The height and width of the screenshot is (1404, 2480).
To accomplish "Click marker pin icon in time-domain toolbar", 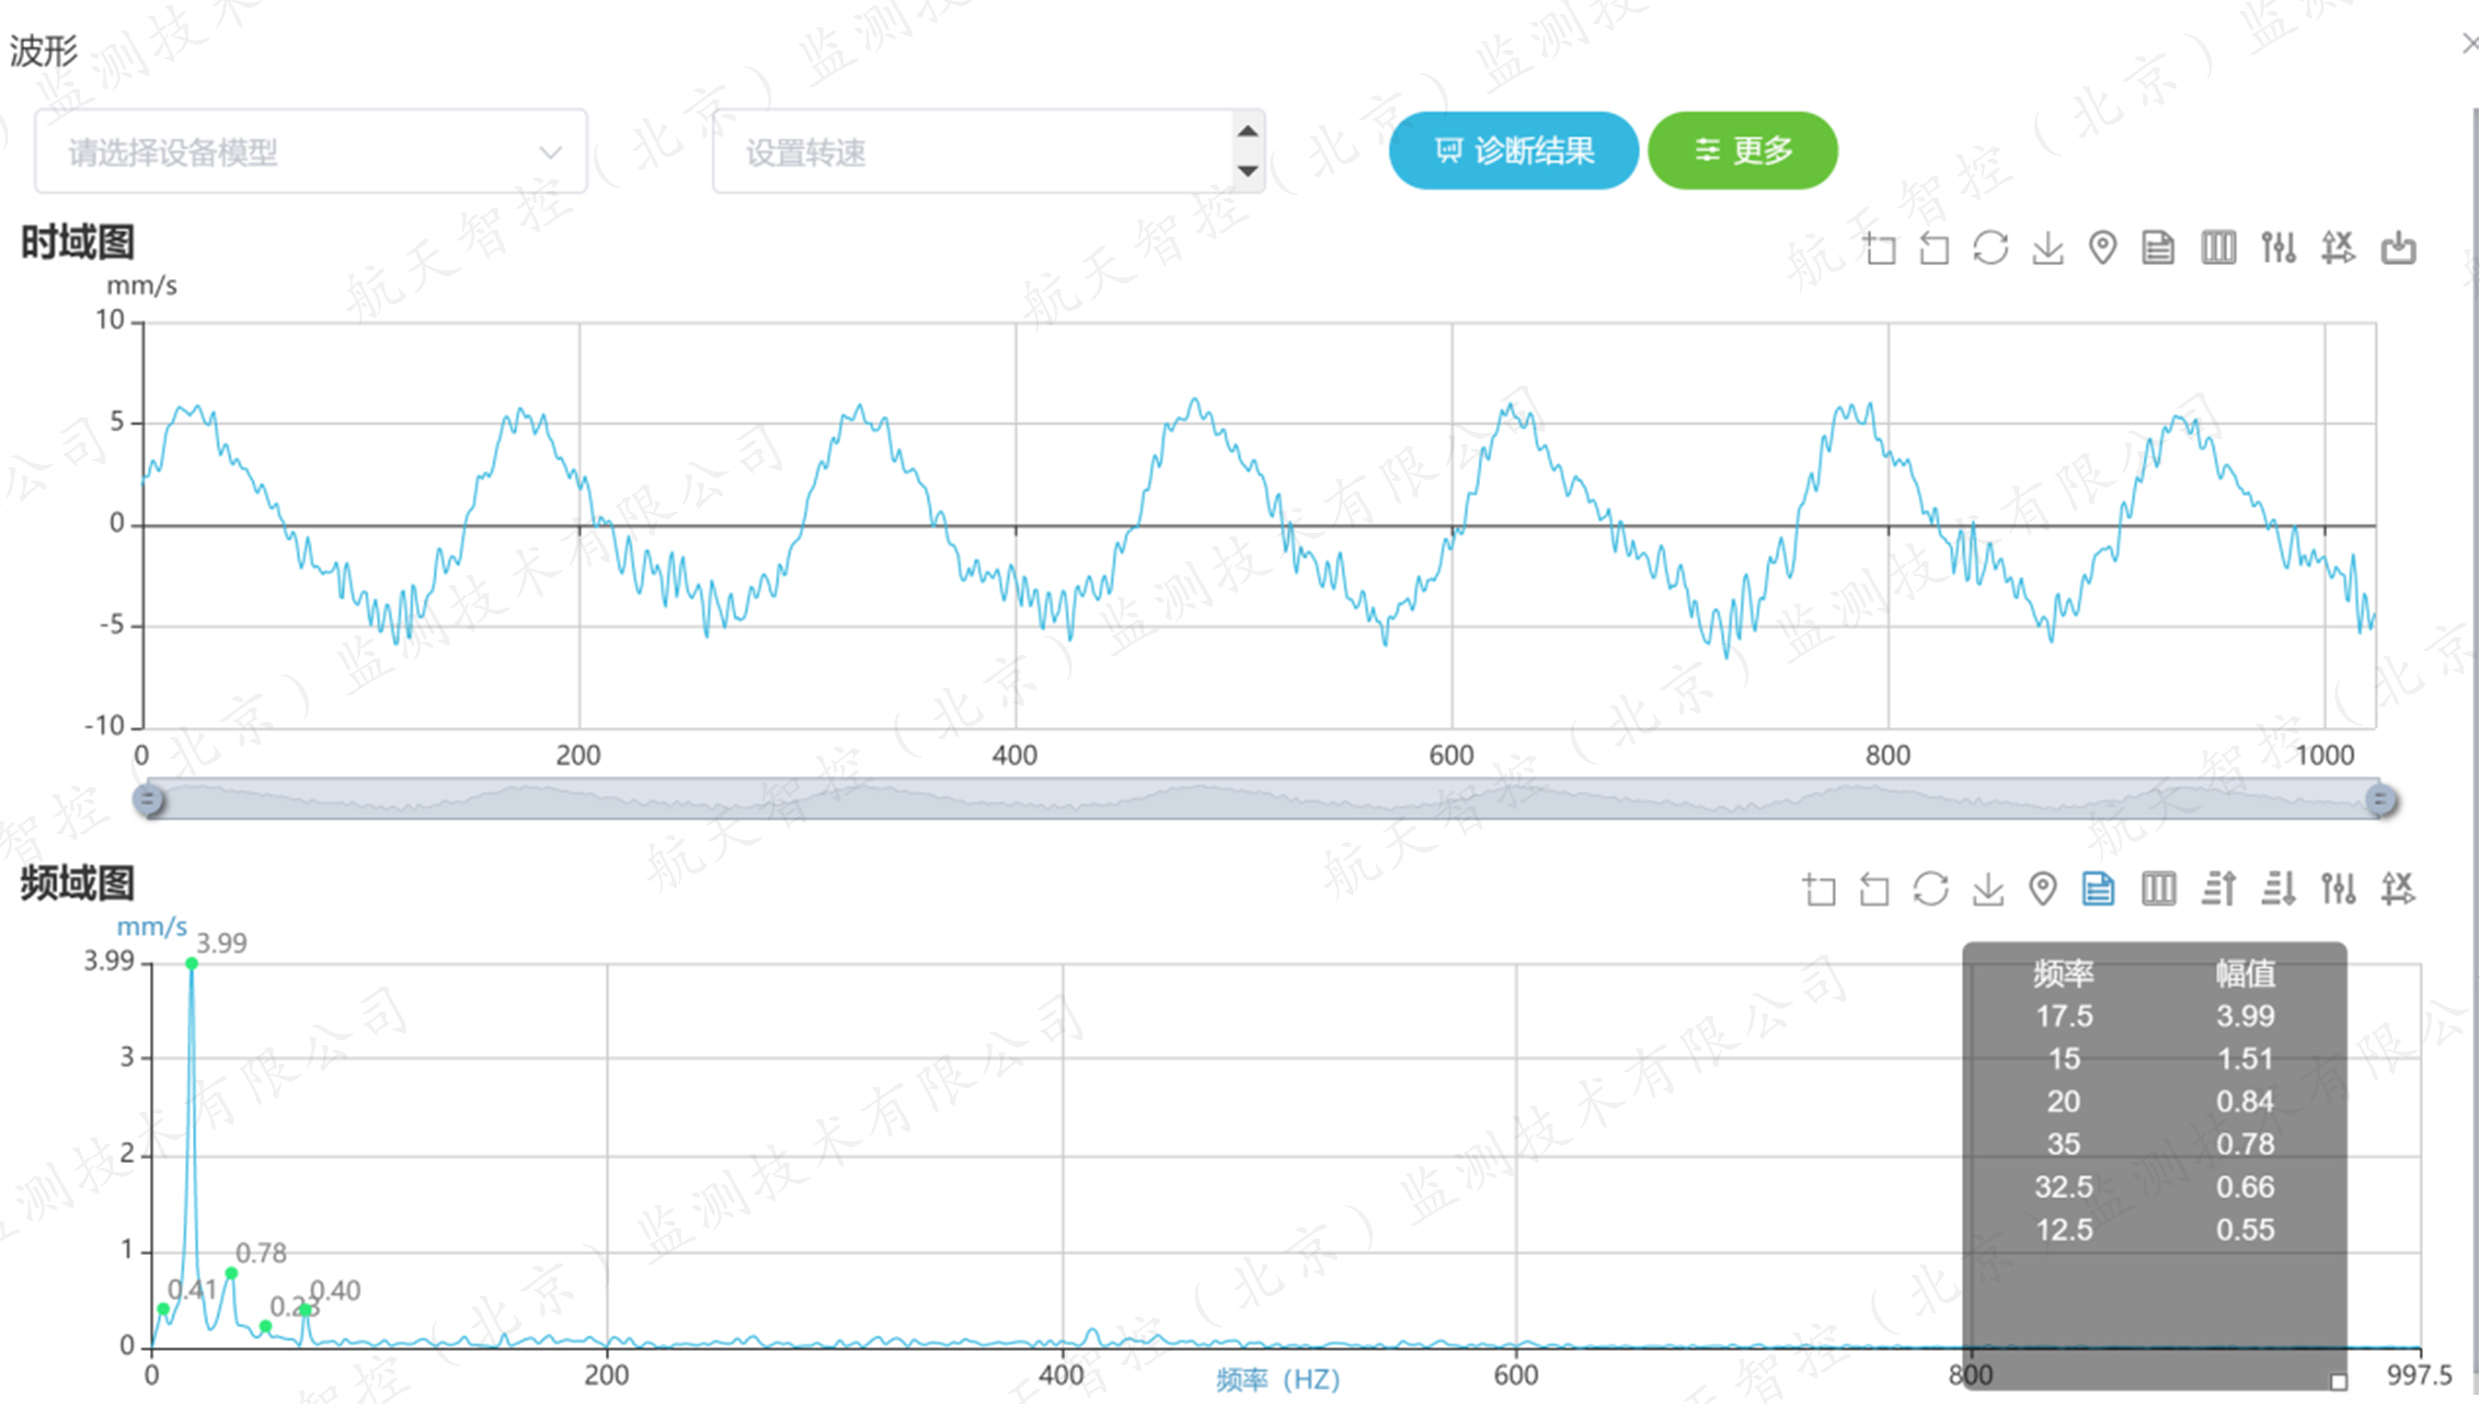I will point(2102,247).
